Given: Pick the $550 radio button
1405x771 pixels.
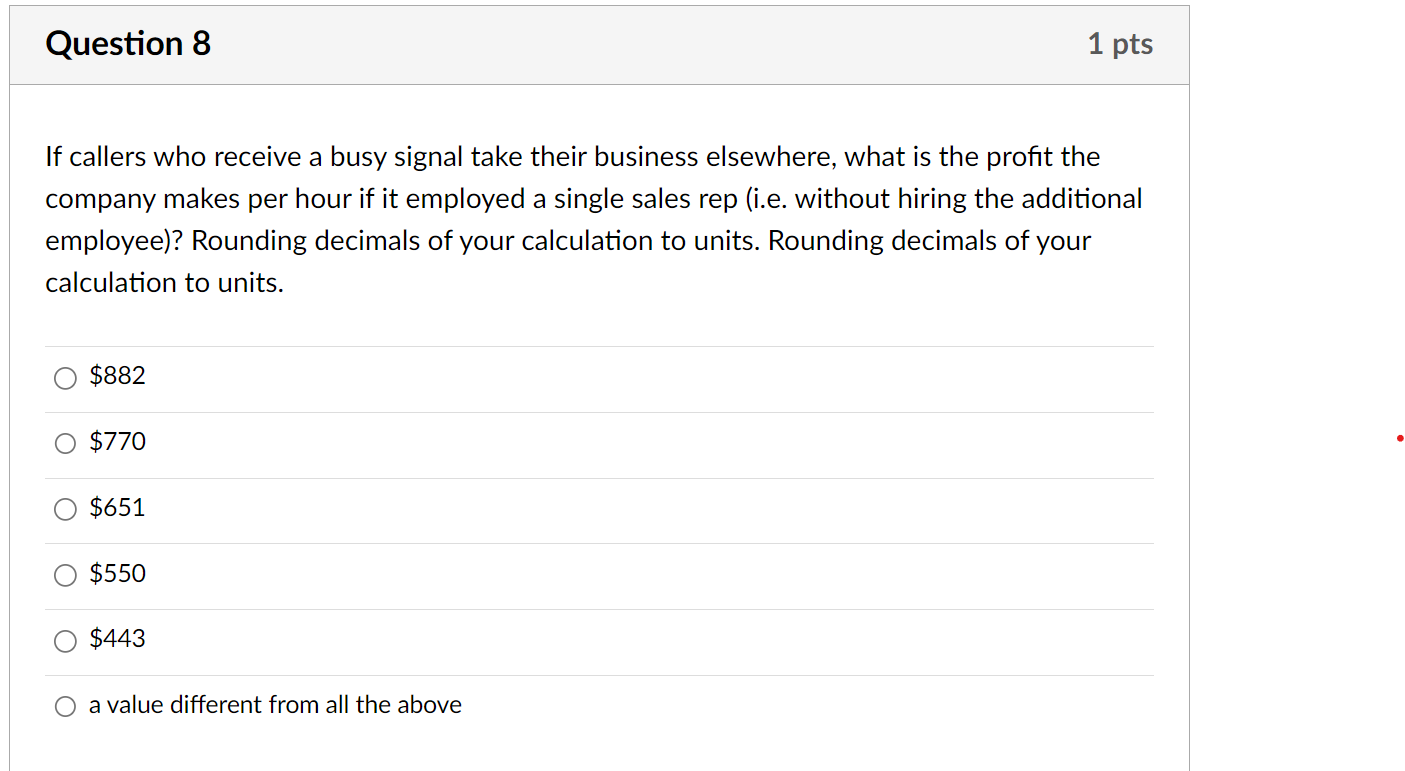Looking at the screenshot, I should pyautogui.click(x=65, y=575).
